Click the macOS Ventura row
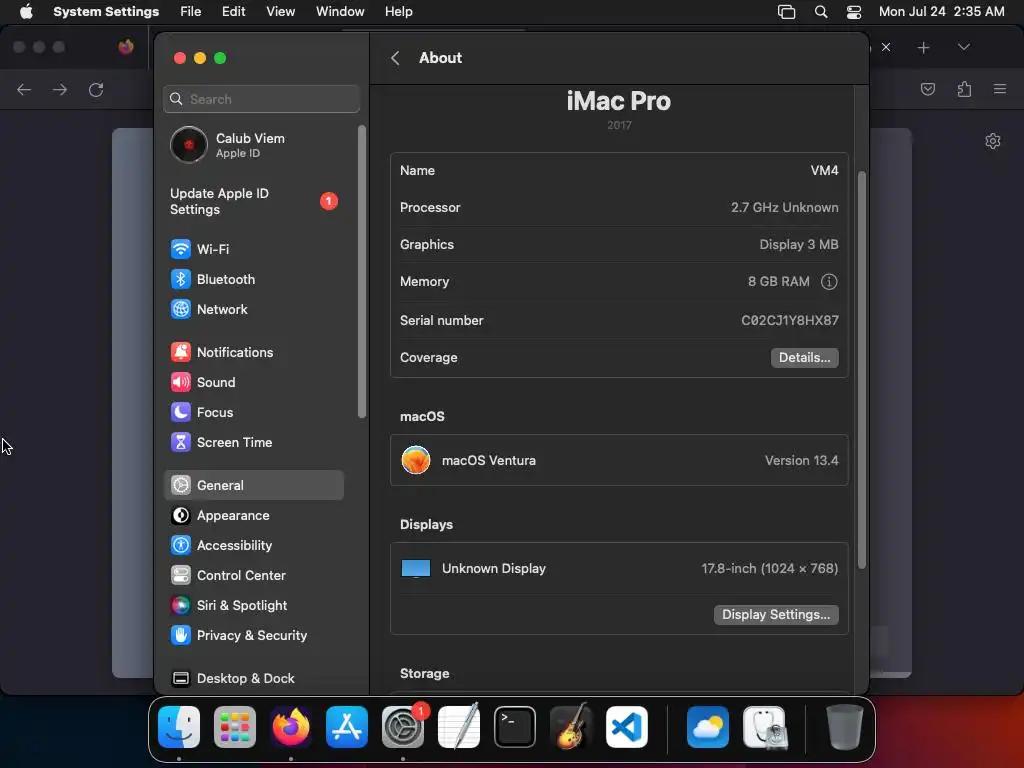This screenshot has height=768, width=1024. (x=619, y=460)
